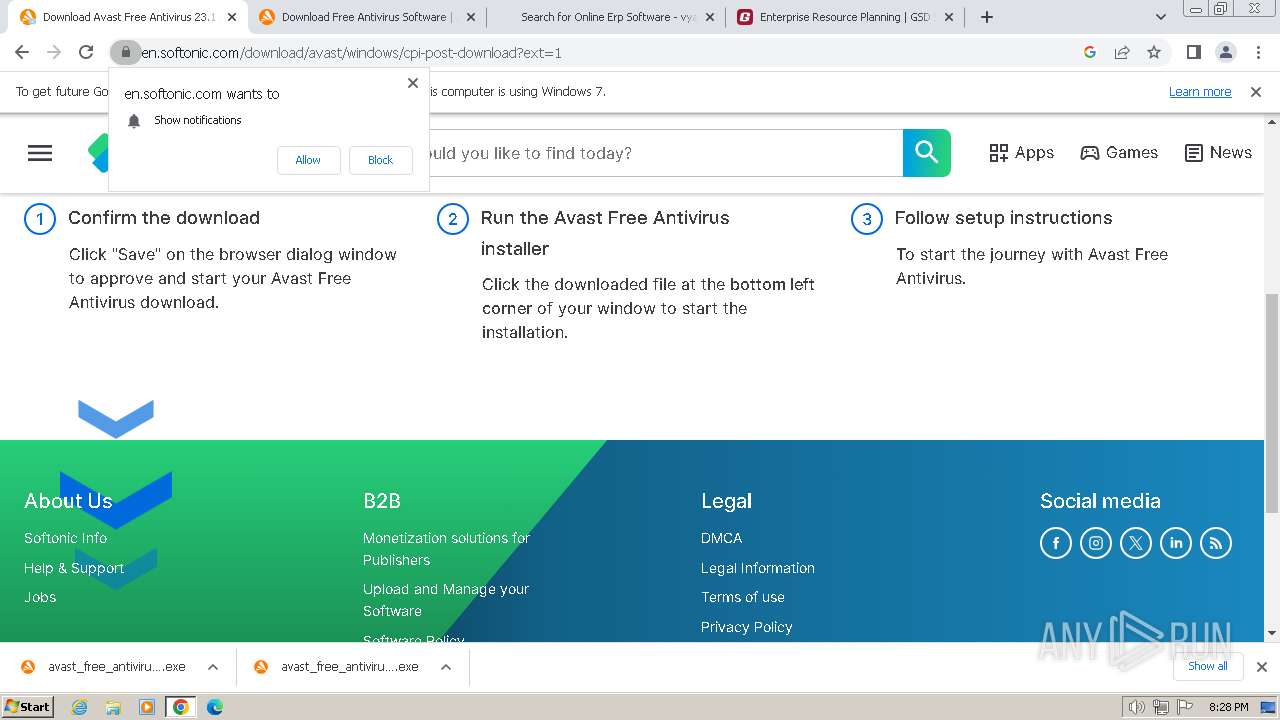1280x720 pixels.
Task: Close the downloads bar
Action: pyautogui.click(x=1261, y=667)
